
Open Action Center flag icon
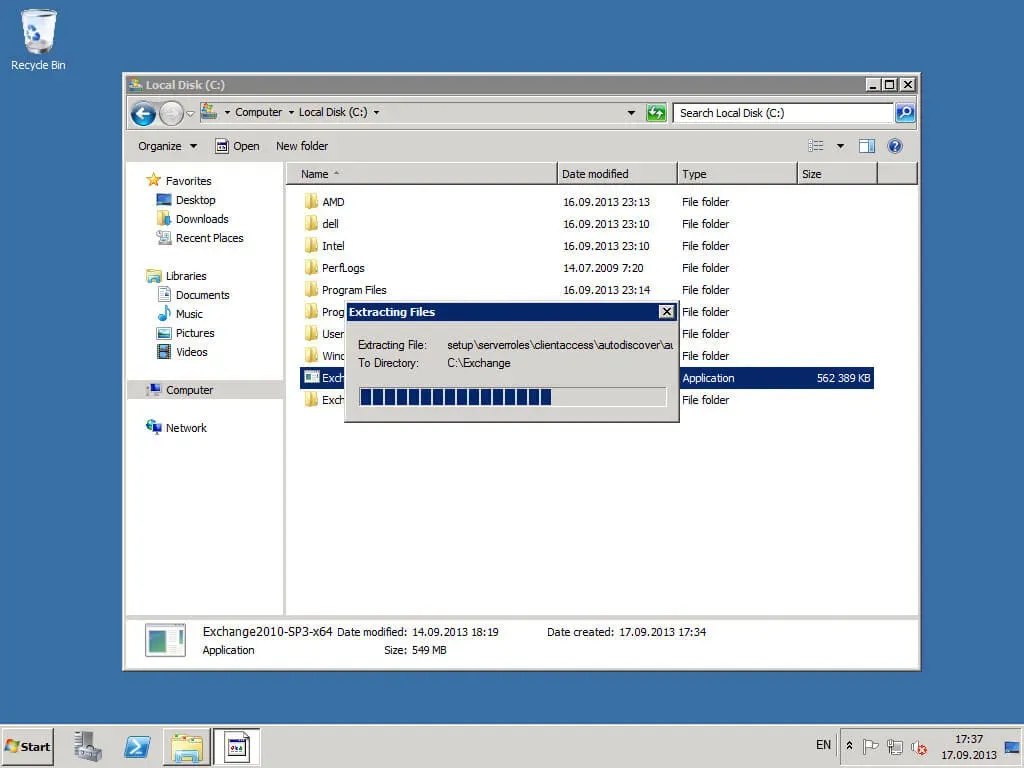(870, 746)
